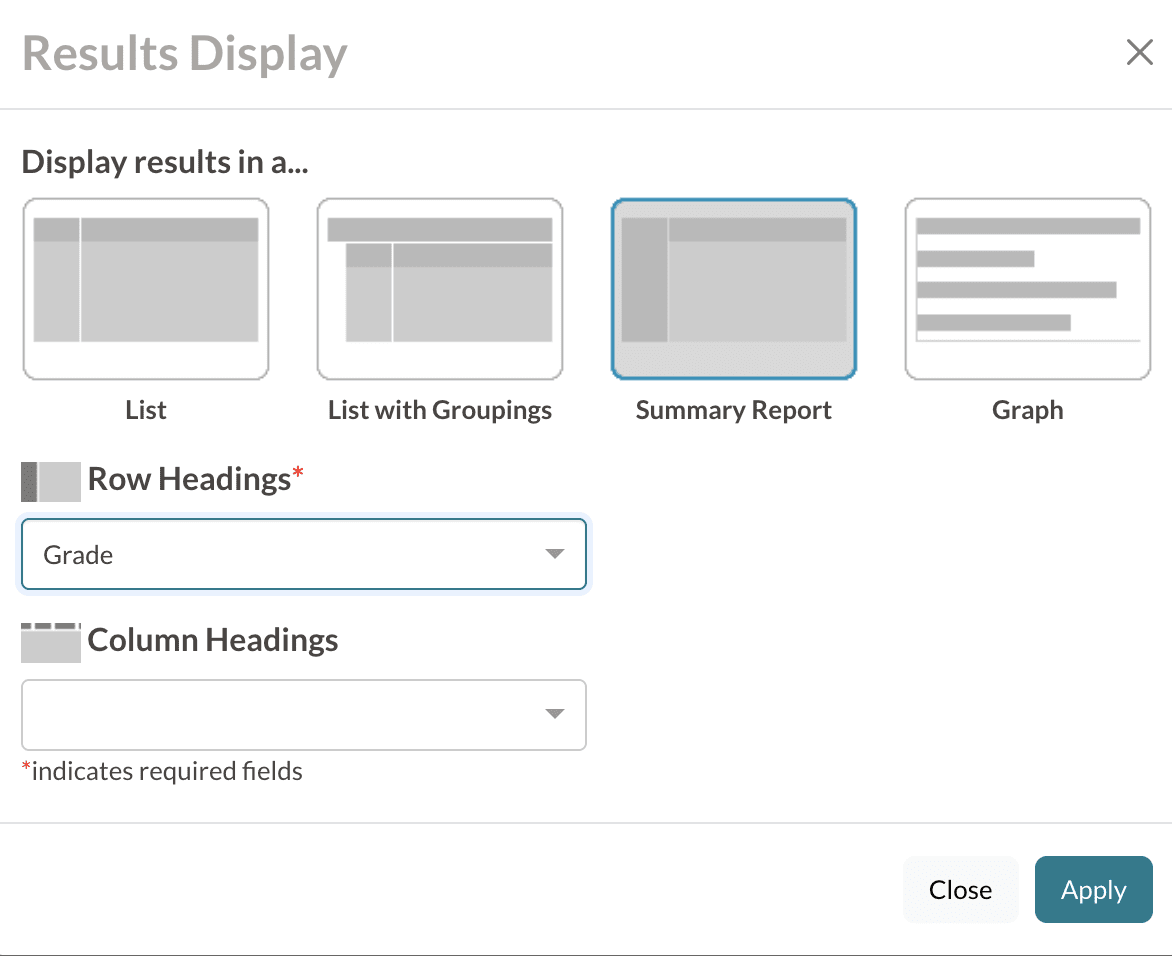
Task: Click the 'List with Groupings' caption text
Action: [x=440, y=410]
